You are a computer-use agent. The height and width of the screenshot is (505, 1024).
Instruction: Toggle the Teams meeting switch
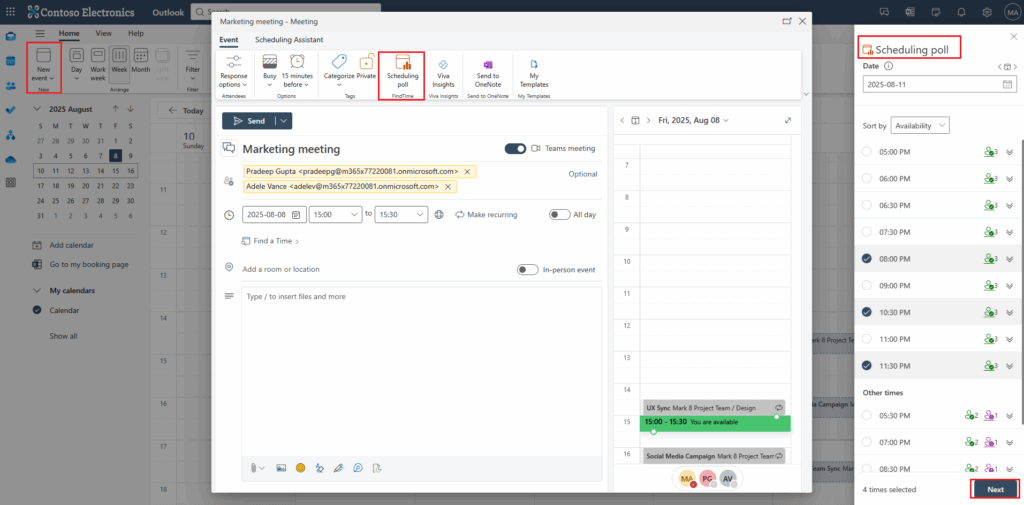pyautogui.click(x=515, y=148)
